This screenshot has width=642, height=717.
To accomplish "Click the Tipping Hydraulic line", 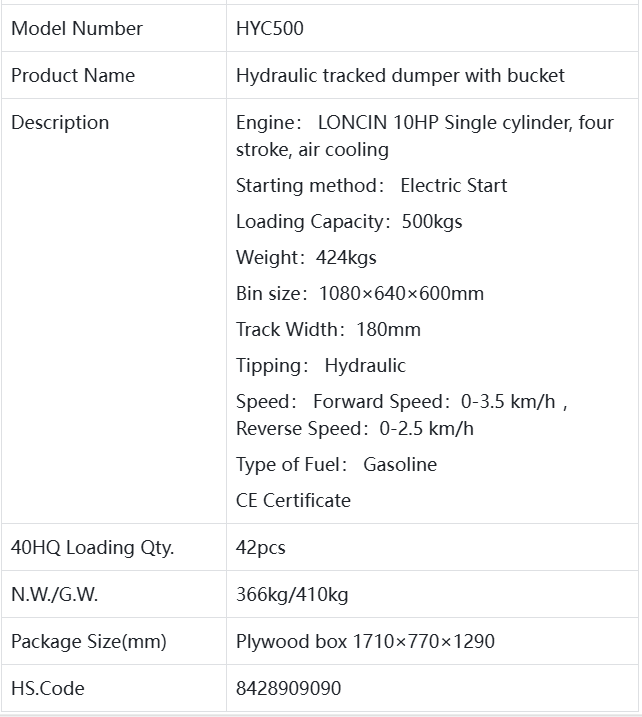I will (x=321, y=365).
